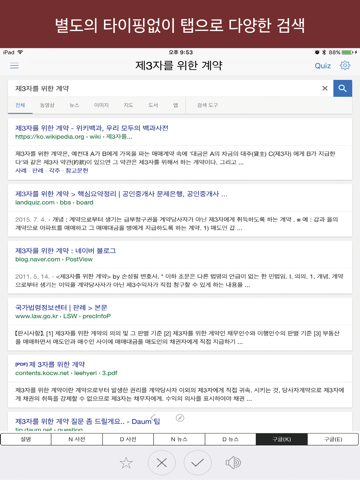
Task: Switch to the D 사전 bottom tab
Action: tap(128, 439)
